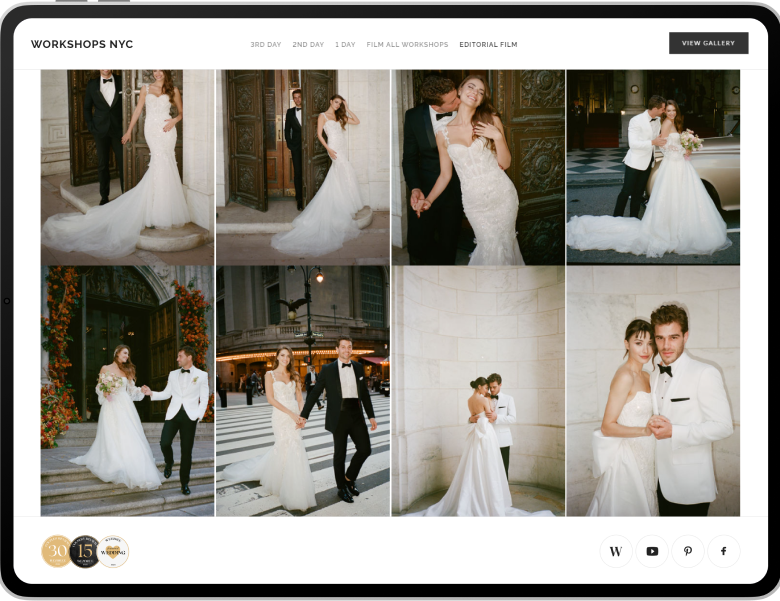Open photo of couple walking on crosswalk
This screenshot has width=780, height=601.
(x=303, y=390)
